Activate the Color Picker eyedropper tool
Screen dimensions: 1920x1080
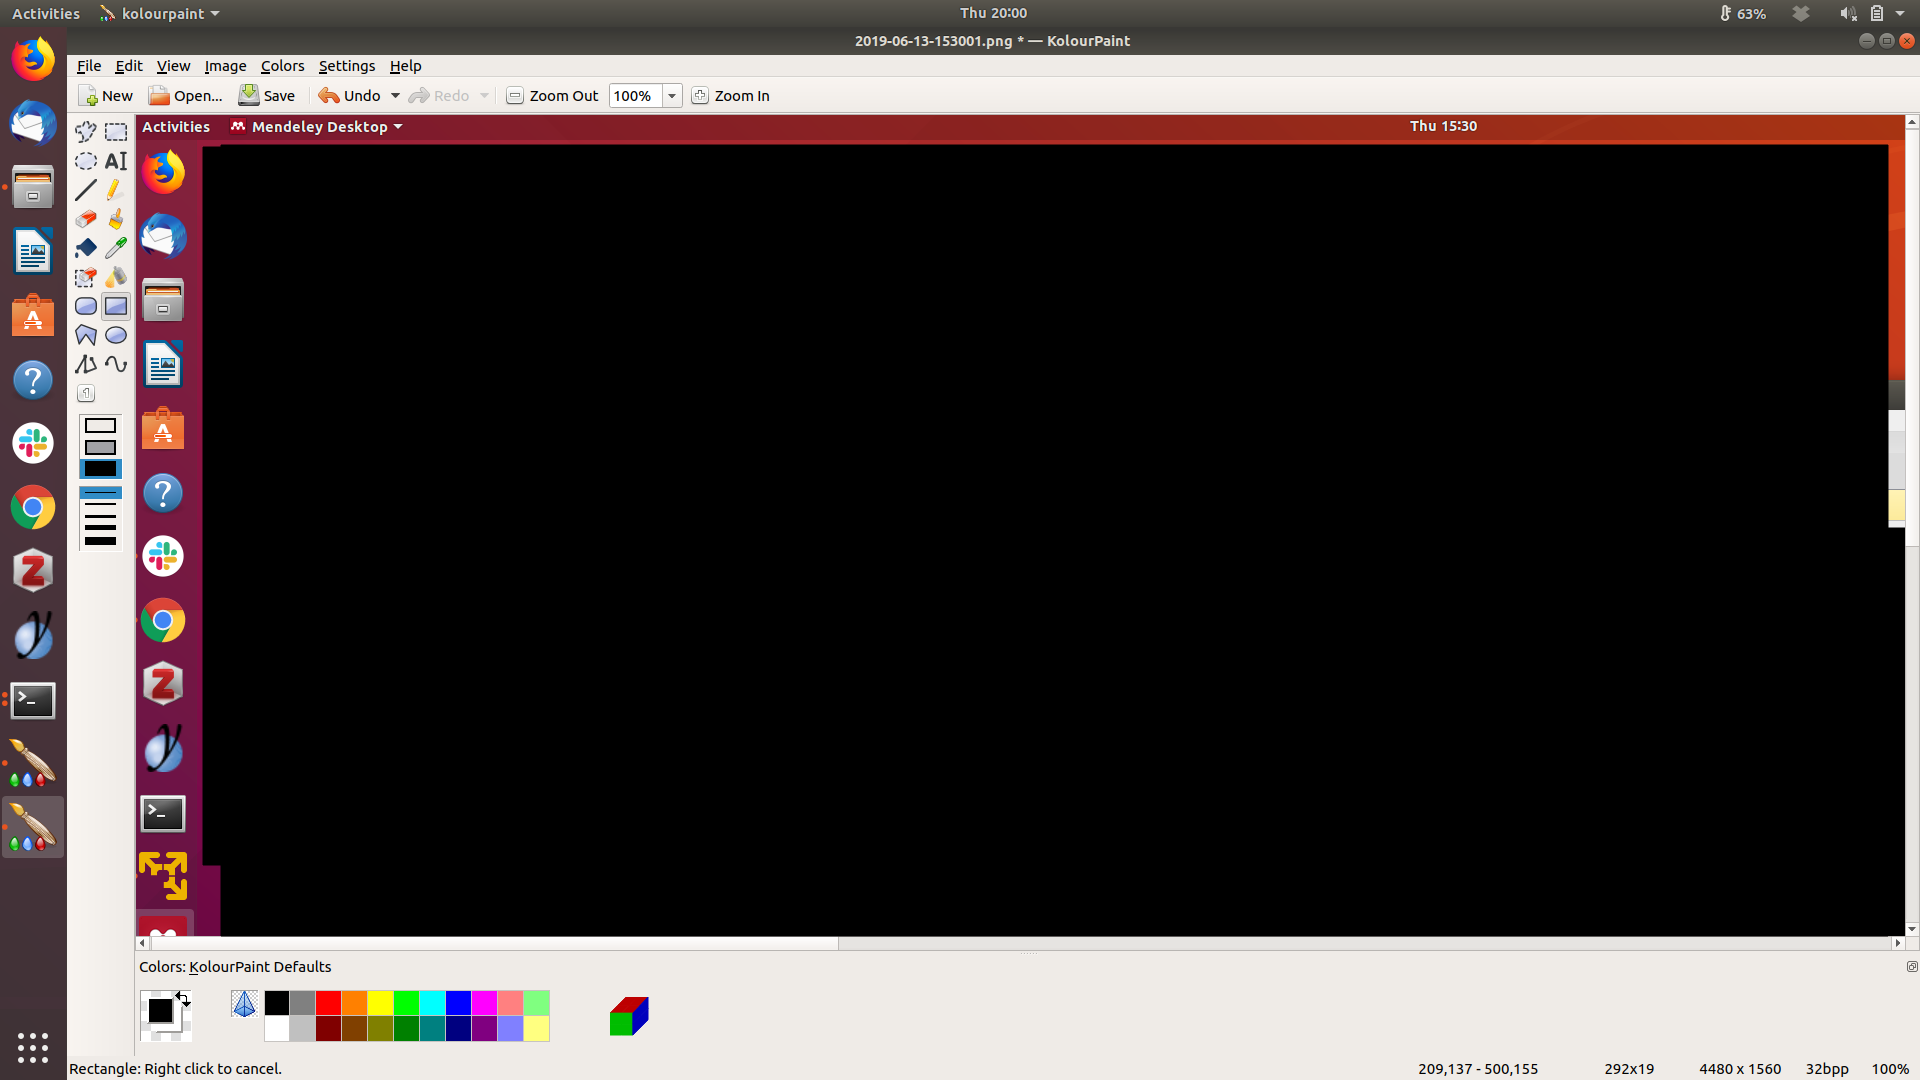[x=116, y=248]
